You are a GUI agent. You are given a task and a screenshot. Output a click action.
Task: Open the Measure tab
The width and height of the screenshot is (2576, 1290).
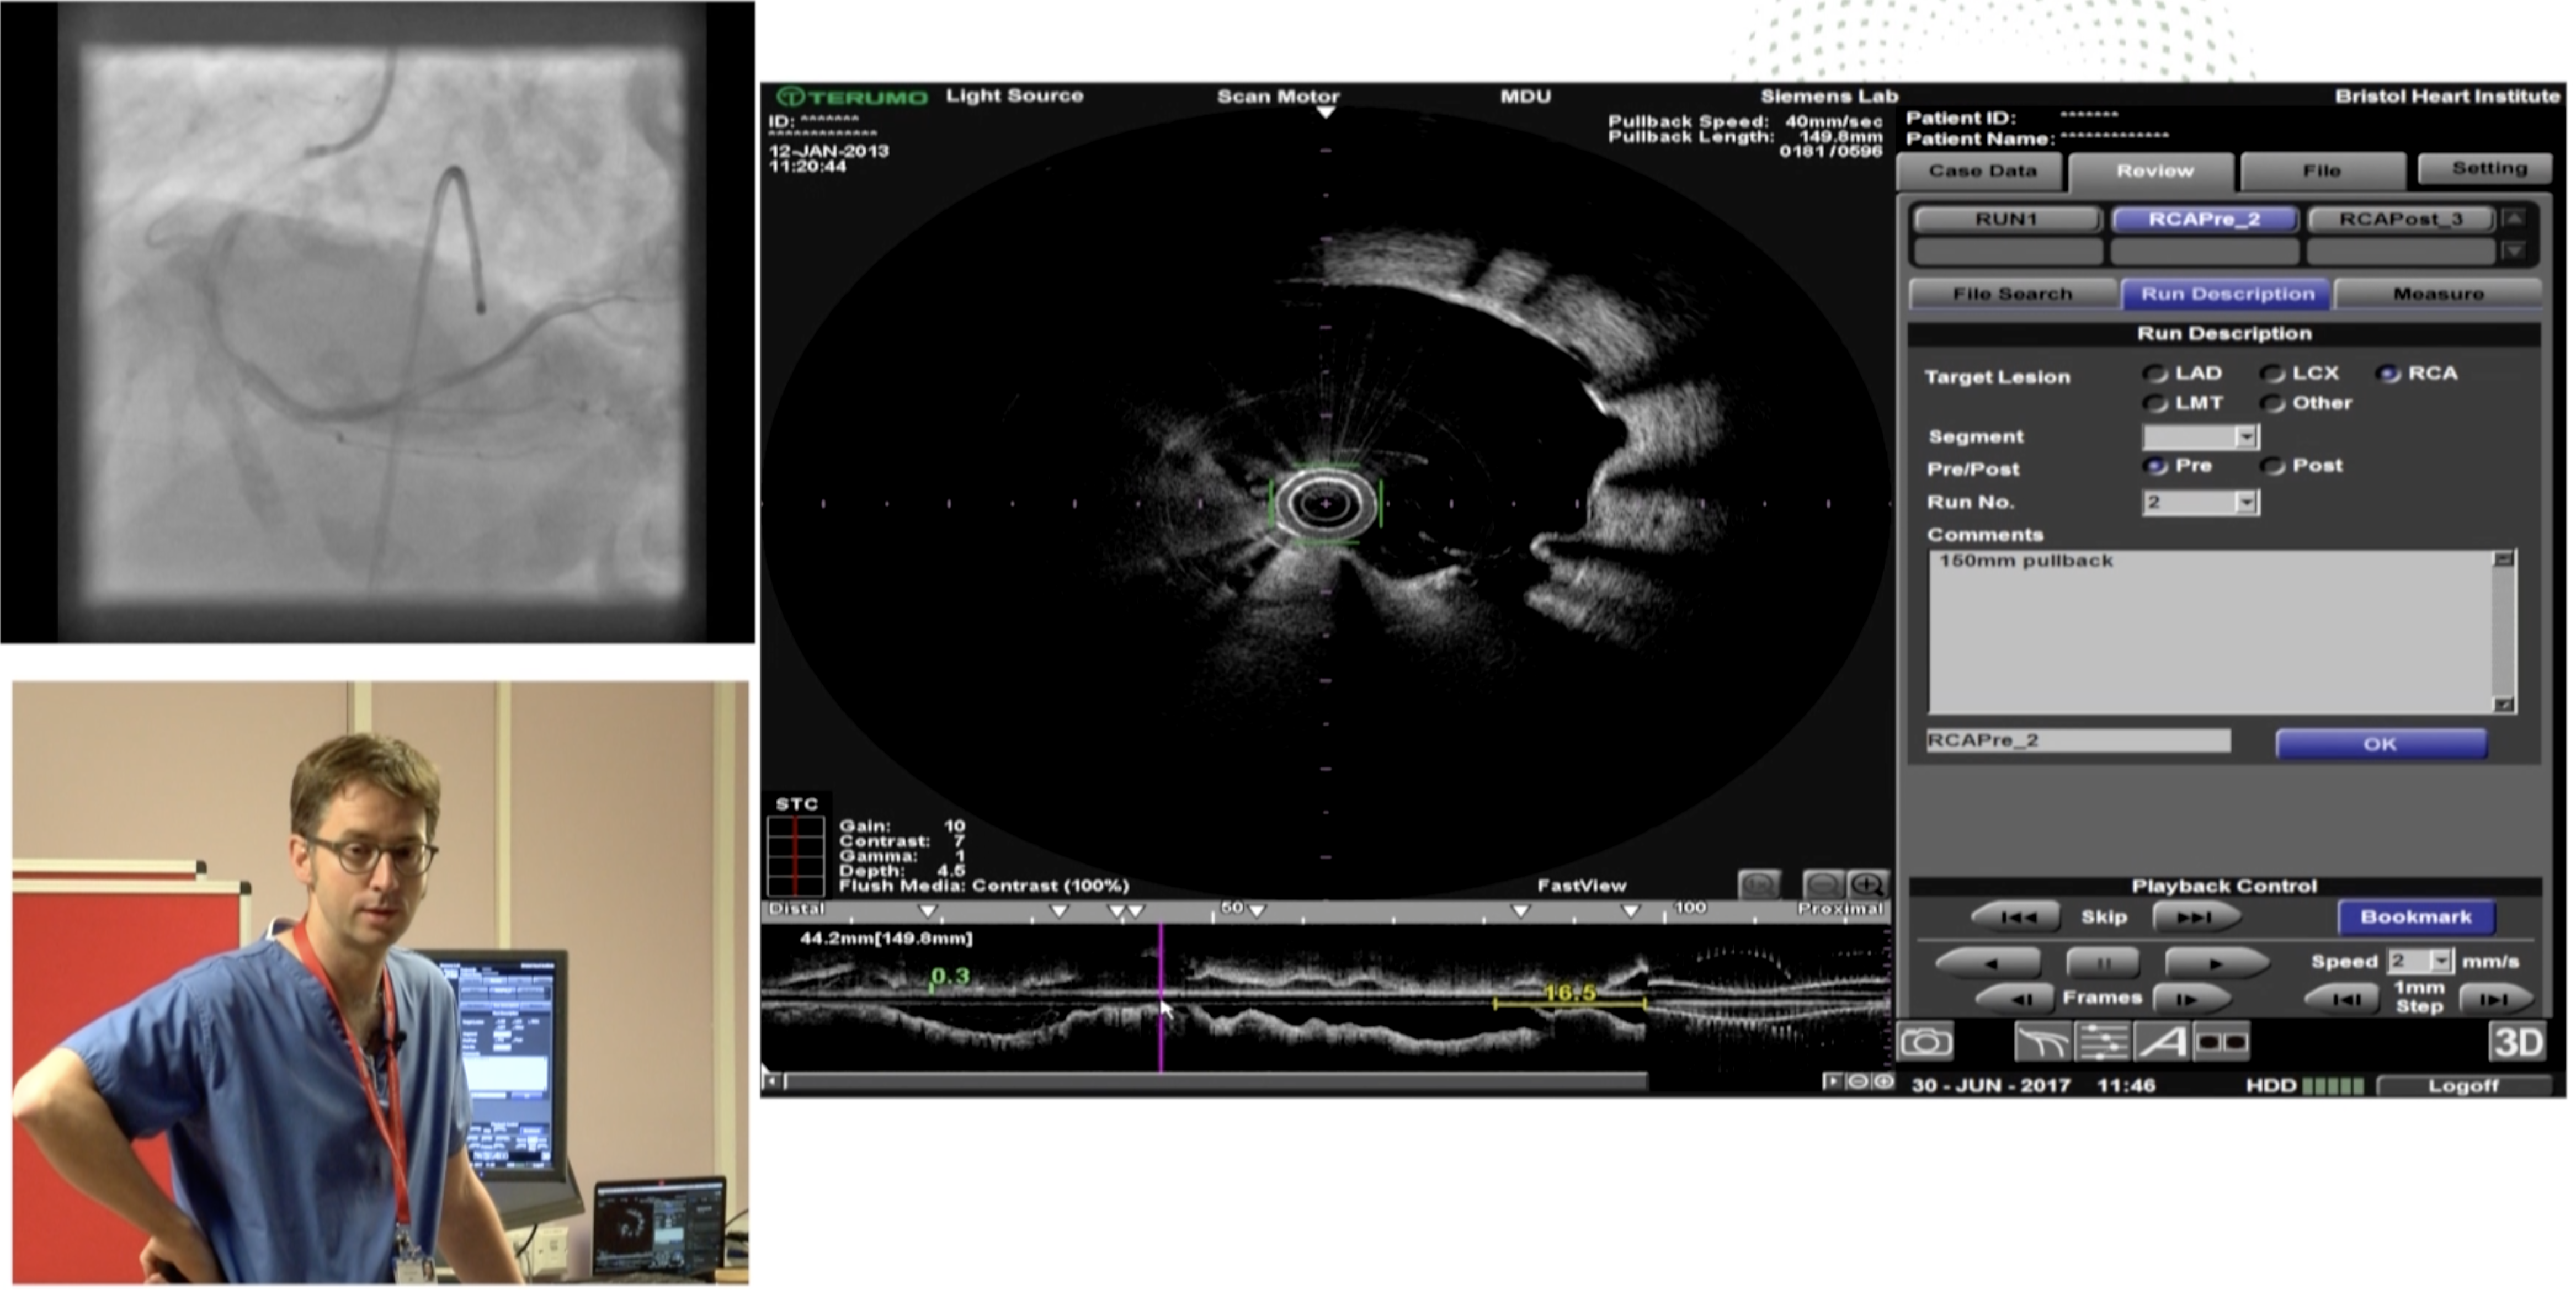coord(2437,294)
